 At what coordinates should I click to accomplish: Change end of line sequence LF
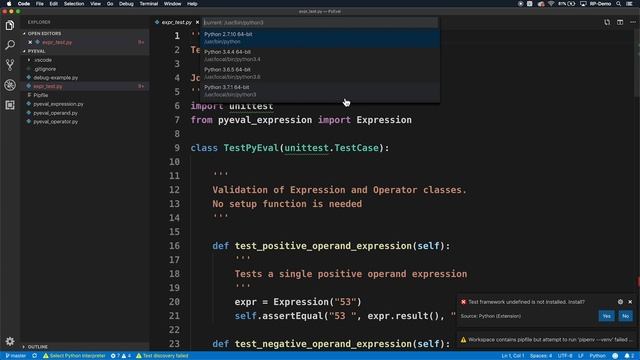581,356
